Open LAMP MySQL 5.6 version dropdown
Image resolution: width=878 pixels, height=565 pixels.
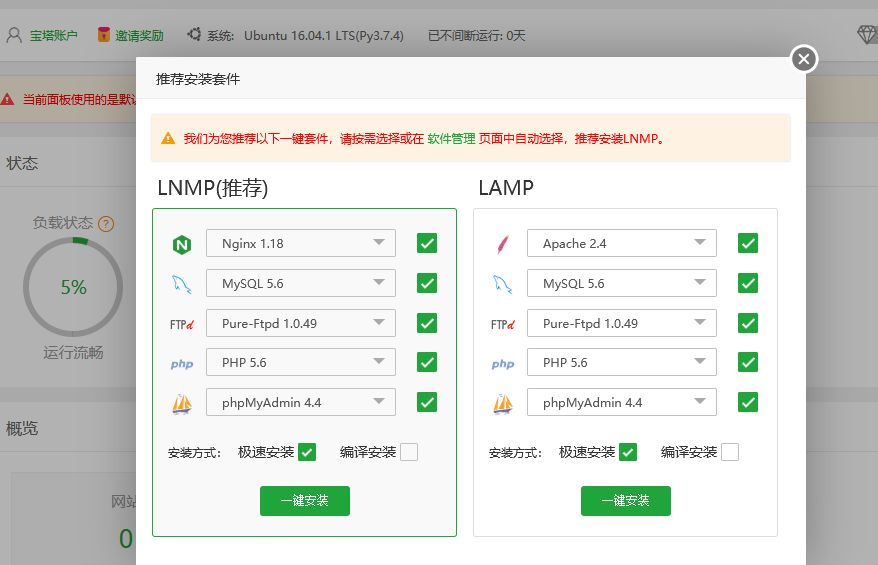click(622, 283)
